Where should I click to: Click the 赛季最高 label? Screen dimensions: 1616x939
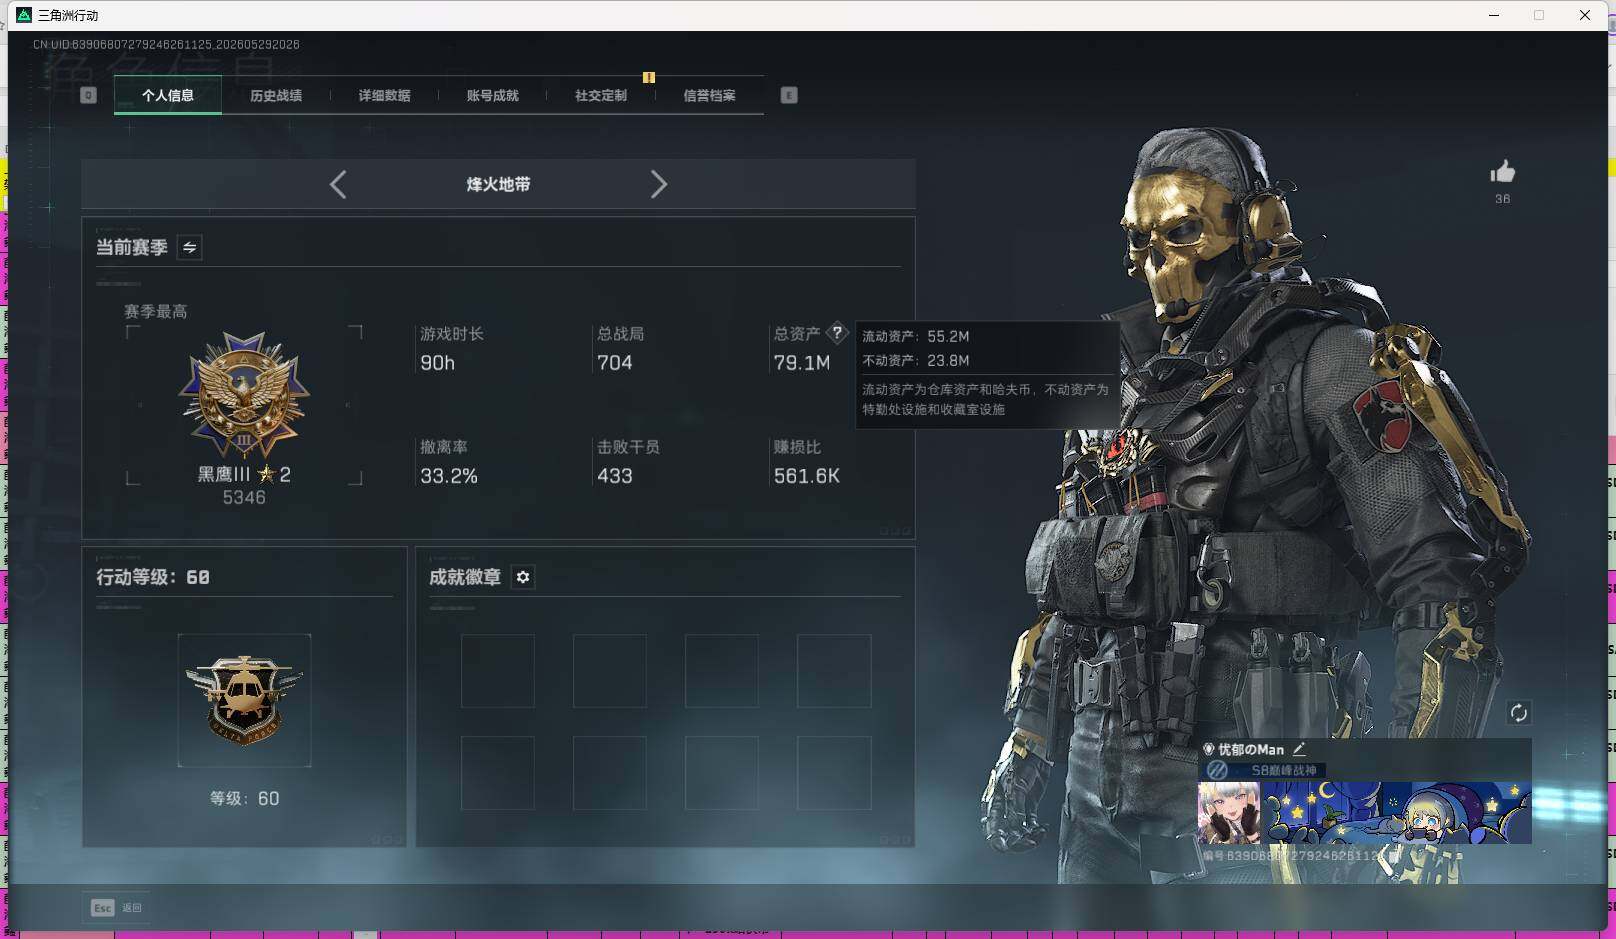click(x=156, y=311)
